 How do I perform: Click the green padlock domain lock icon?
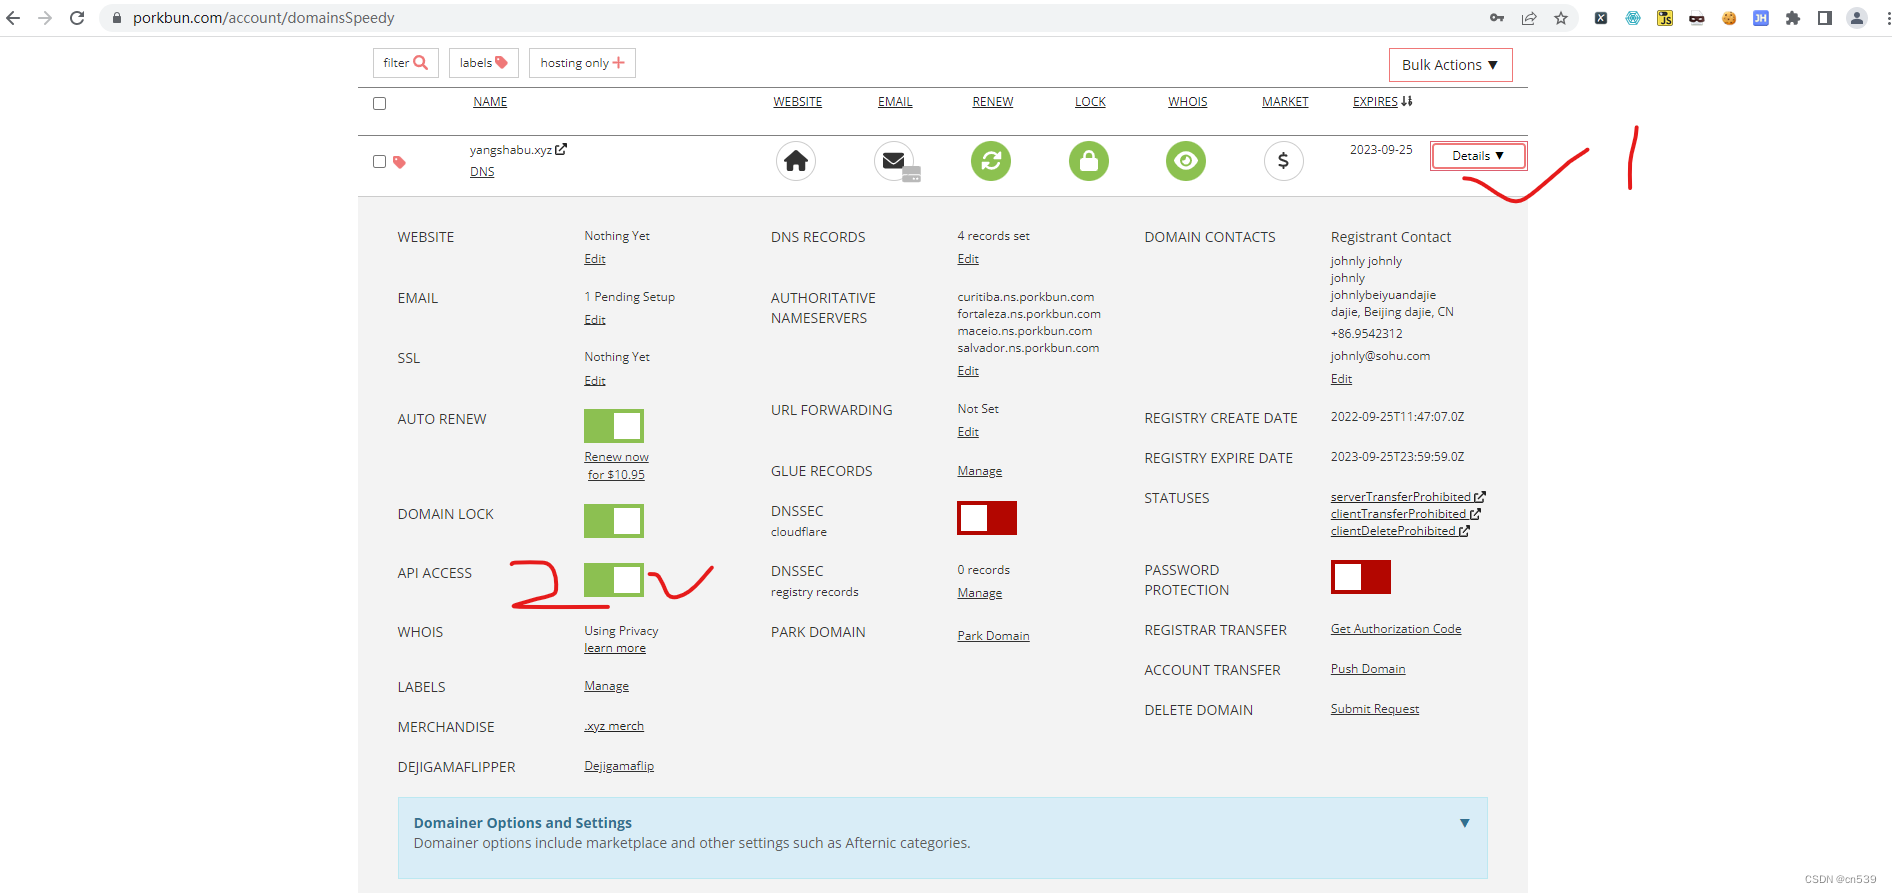(1089, 161)
